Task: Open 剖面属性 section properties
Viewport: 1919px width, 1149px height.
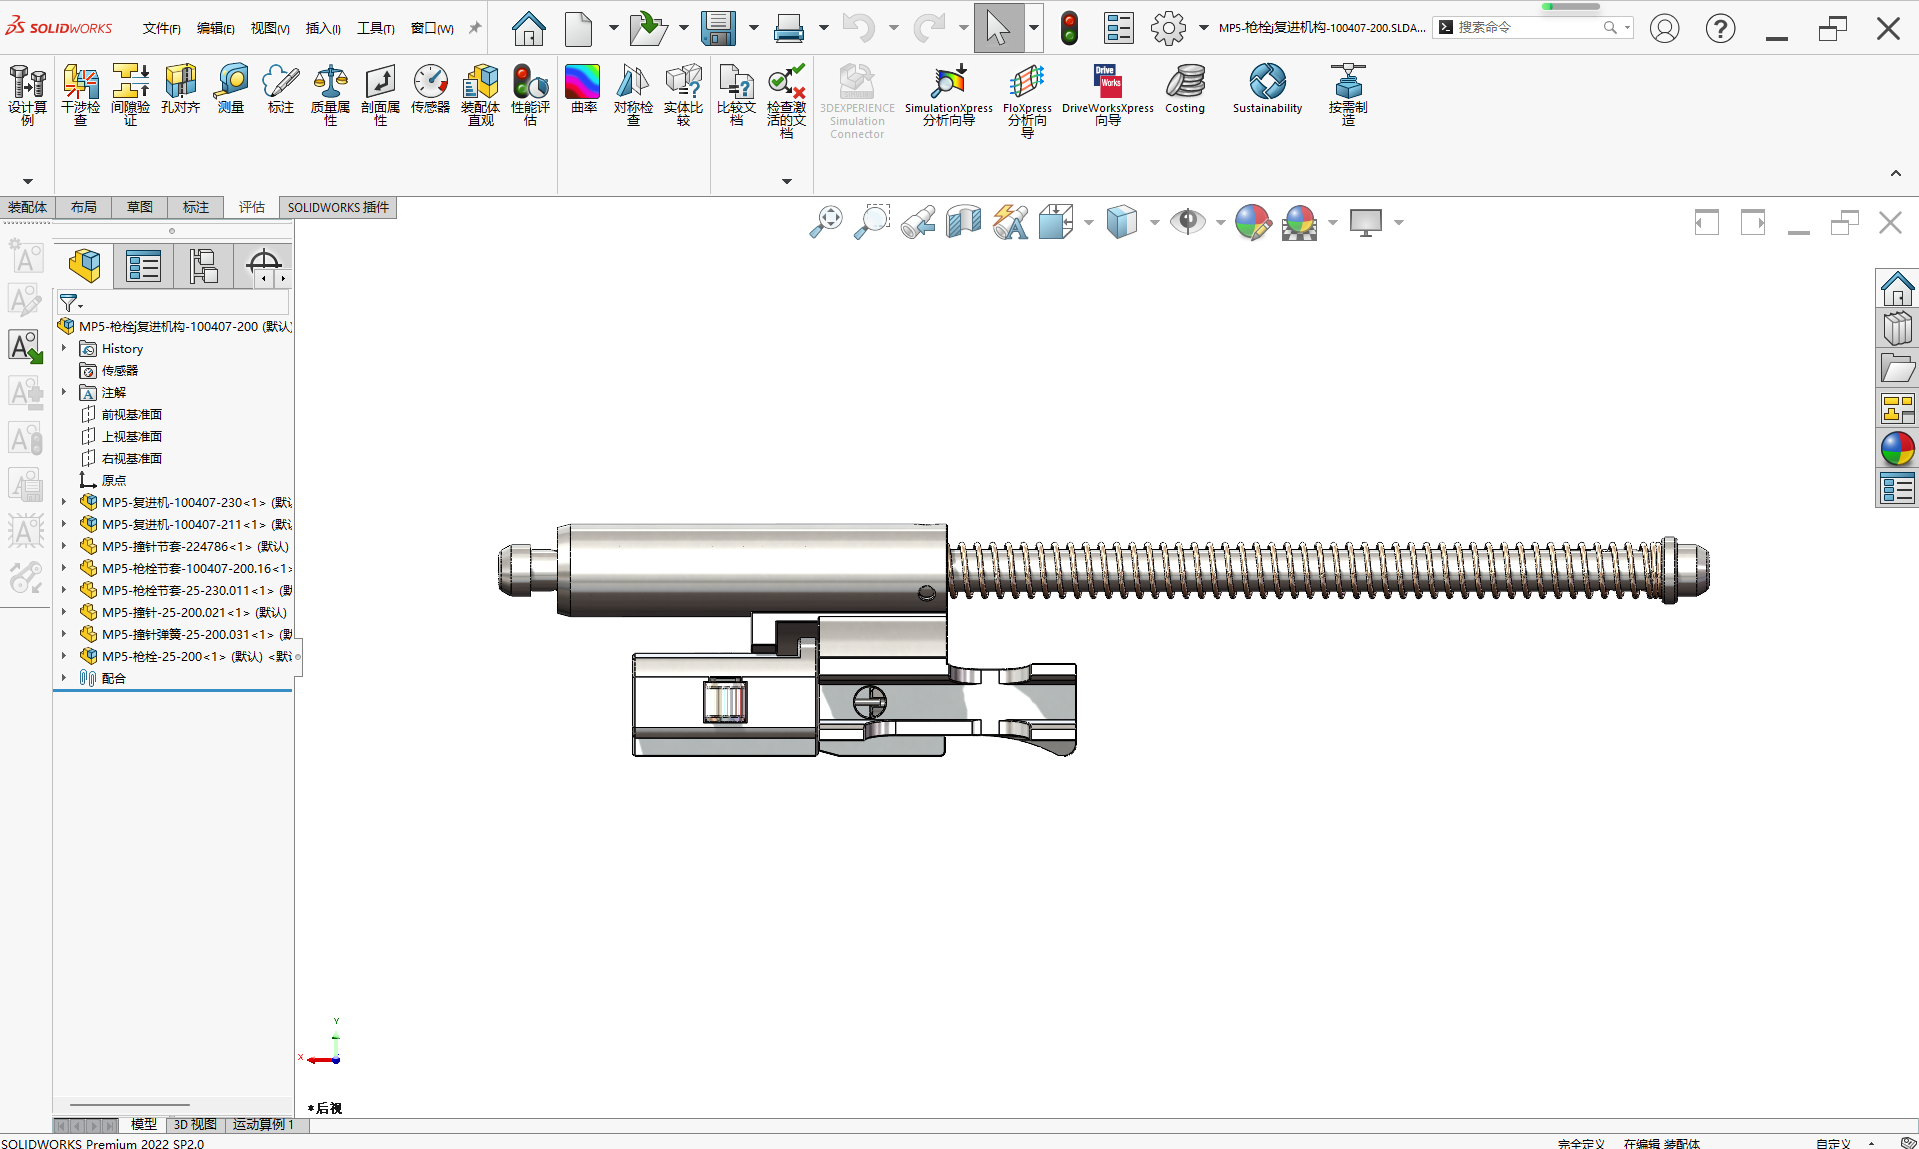Action: click(380, 95)
